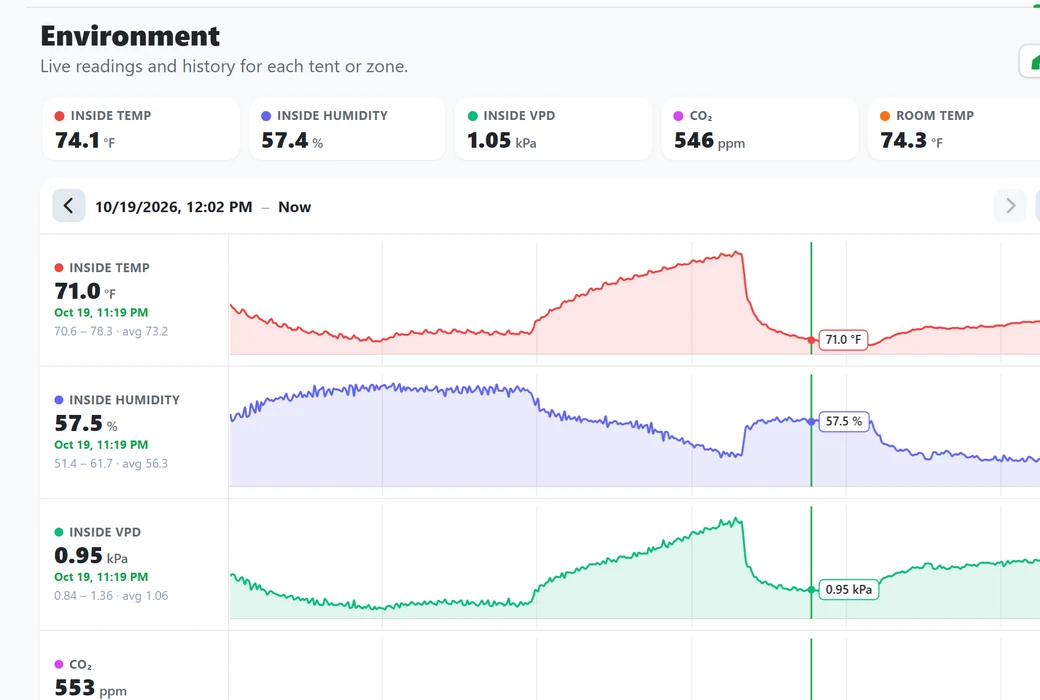The height and width of the screenshot is (700, 1040).
Task: Click 'Oct 19, 11:19 PM' under Inside VPD
Action: tap(101, 577)
